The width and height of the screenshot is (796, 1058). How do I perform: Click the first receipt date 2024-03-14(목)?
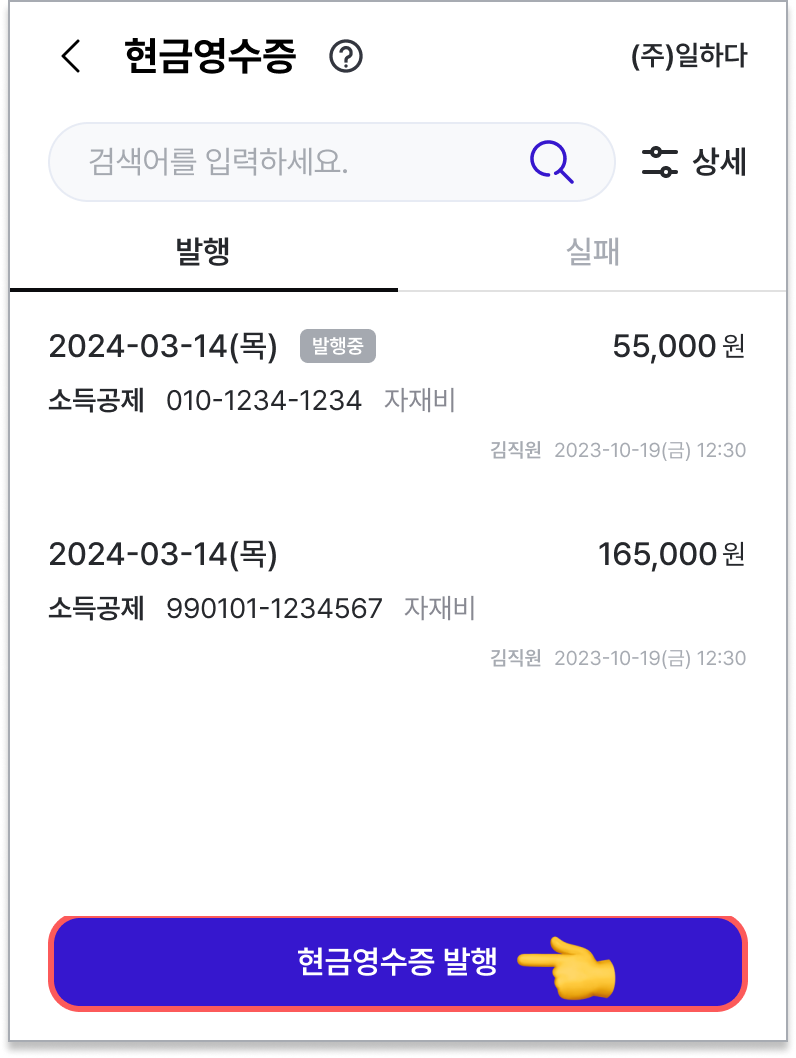[163, 346]
